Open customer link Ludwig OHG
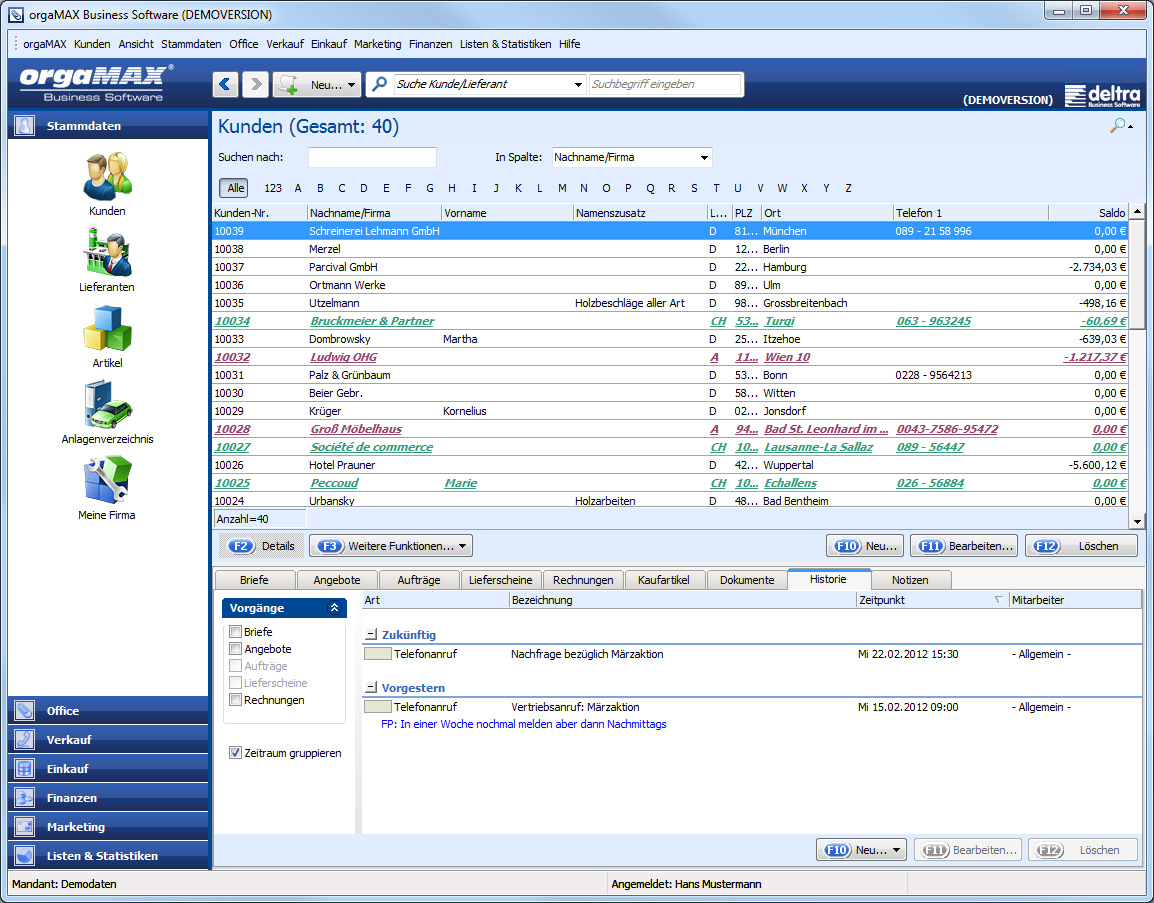The height and width of the screenshot is (903, 1154). 344,357
